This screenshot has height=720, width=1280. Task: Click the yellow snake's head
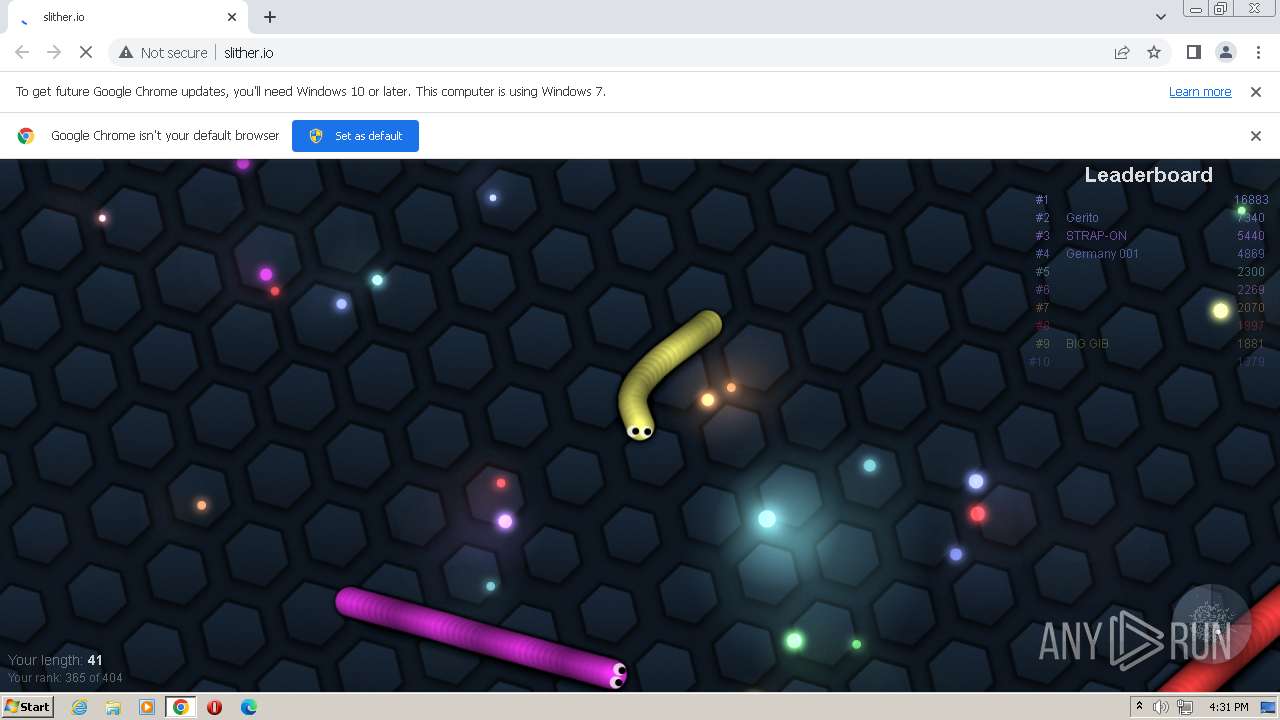[640, 429]
